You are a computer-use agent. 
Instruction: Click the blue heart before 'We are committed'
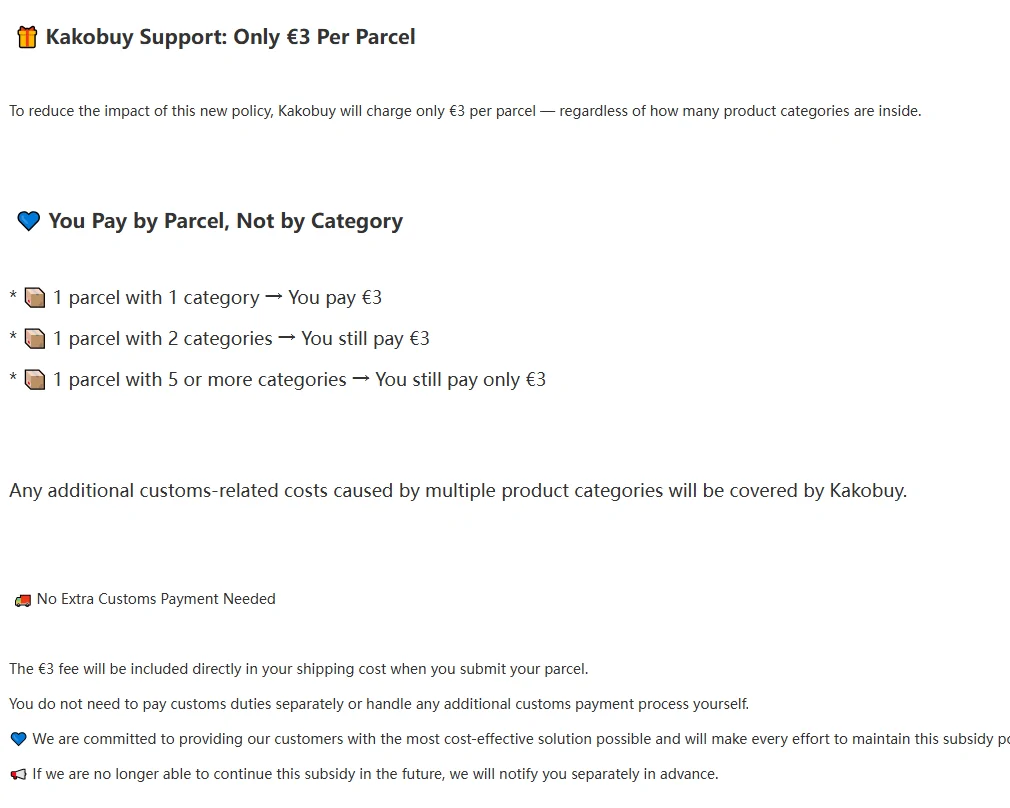tap(19, 739)
